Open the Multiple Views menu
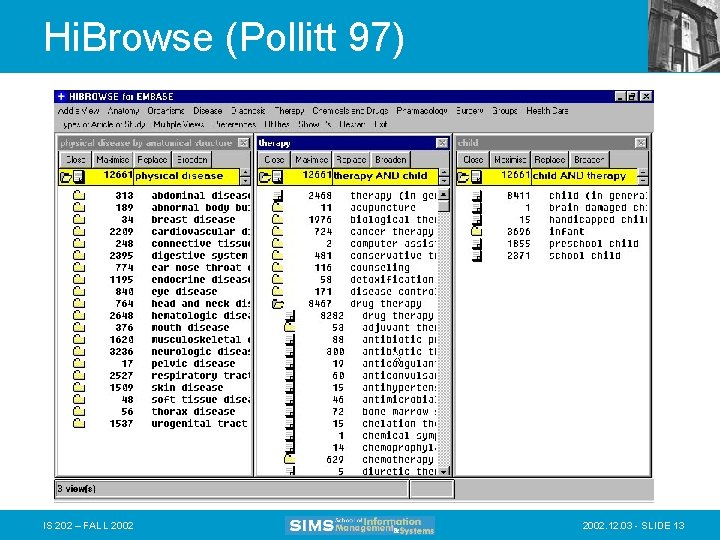The width and height of the screenshot is (720, 540). pyautogui.click(x=179, y=124)
